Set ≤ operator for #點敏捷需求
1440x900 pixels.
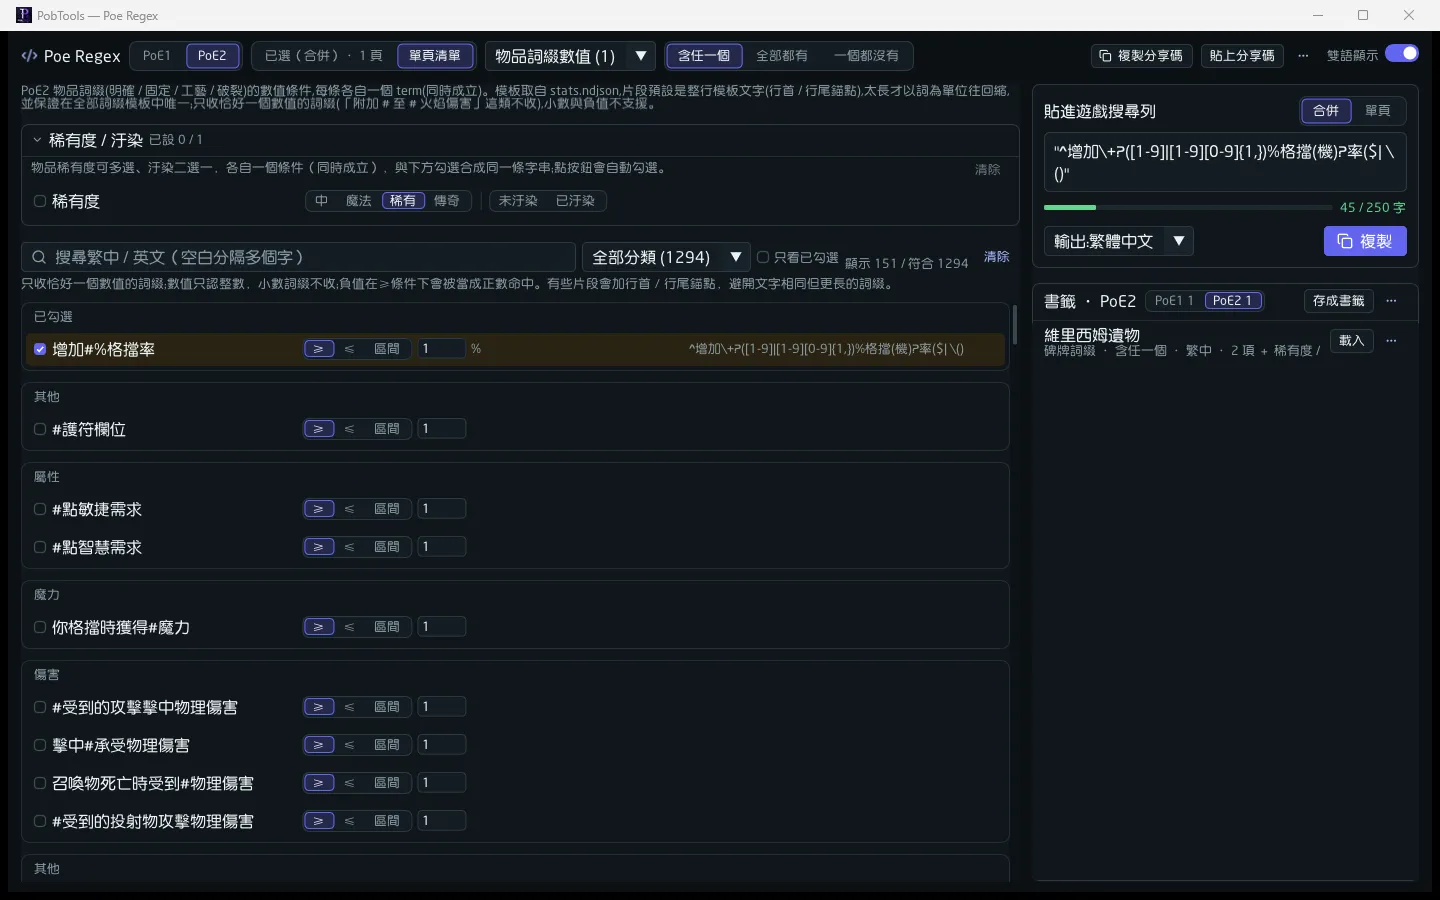point(349,509)
